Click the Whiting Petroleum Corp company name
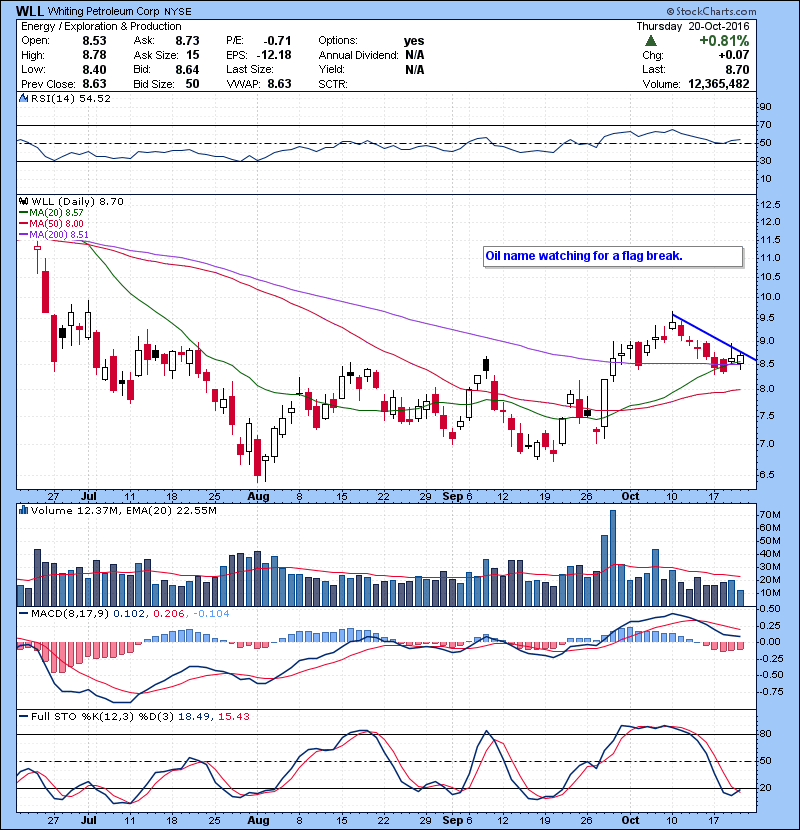Image resolution: width=800 pixels, height=830 pixels. (104, 11)
